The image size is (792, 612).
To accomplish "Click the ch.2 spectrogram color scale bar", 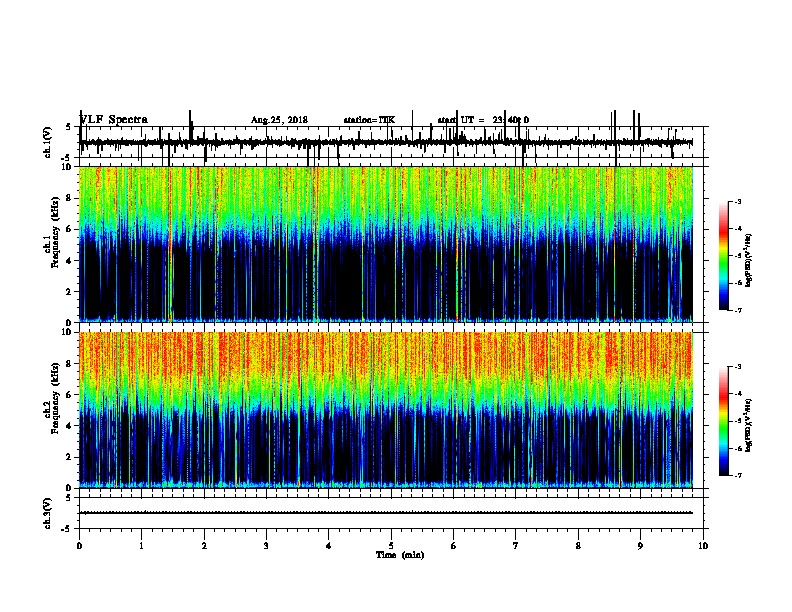I will 724,421.
